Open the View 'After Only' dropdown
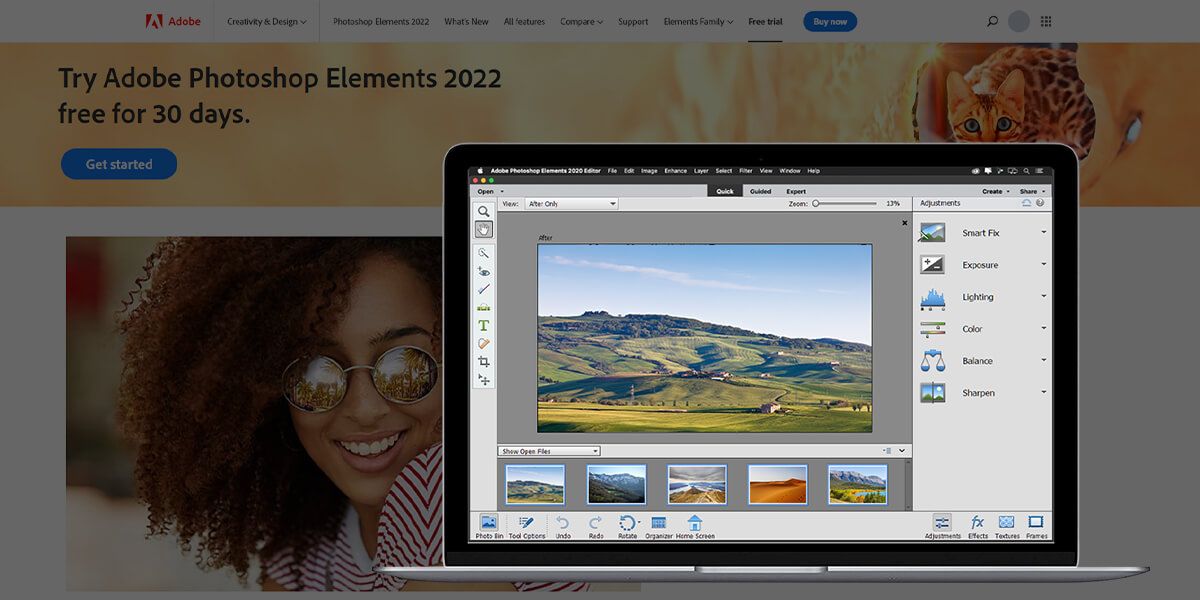The width and height of the screenshot is (1200, 600). [x=572, y=204]
